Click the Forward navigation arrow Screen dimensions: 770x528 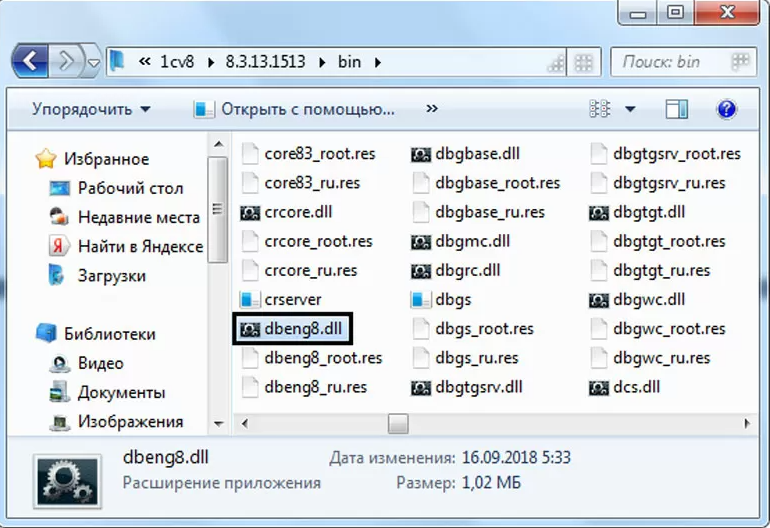tap(67, 61)
